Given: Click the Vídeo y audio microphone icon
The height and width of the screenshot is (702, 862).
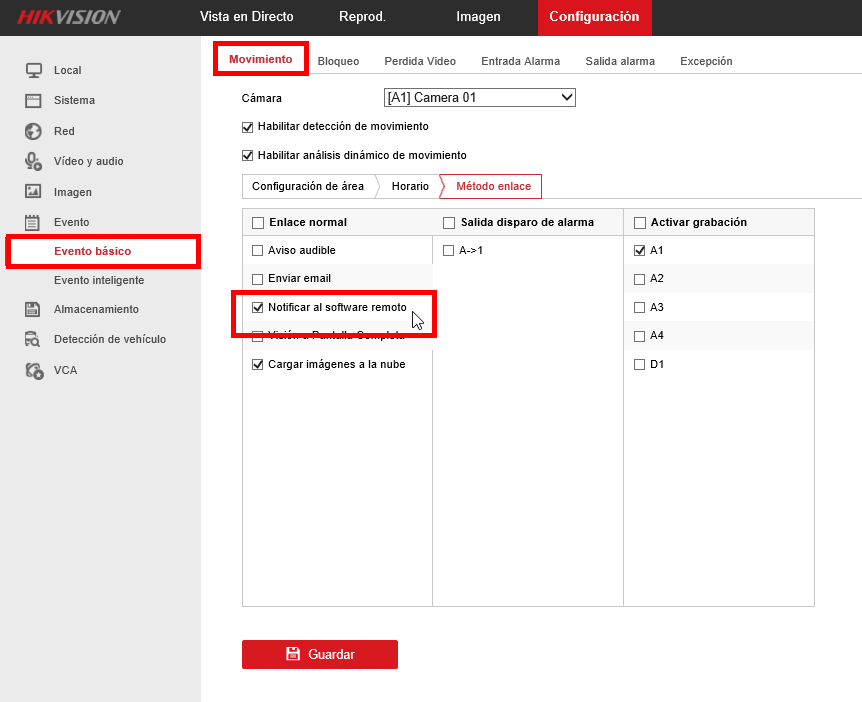Looking at the screenshot, I should tap(33, 161).
